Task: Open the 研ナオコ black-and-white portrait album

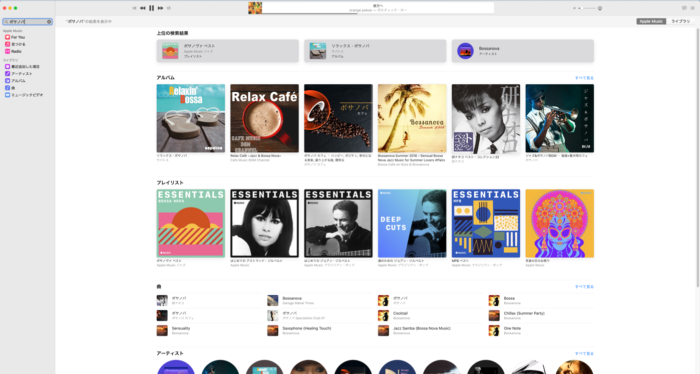Action: pos(486,118)
